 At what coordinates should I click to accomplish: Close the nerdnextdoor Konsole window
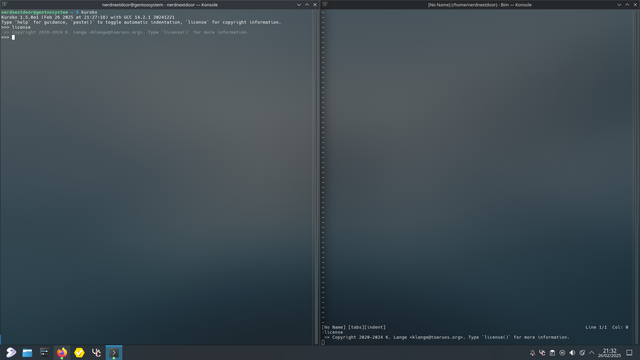point(315,5)
